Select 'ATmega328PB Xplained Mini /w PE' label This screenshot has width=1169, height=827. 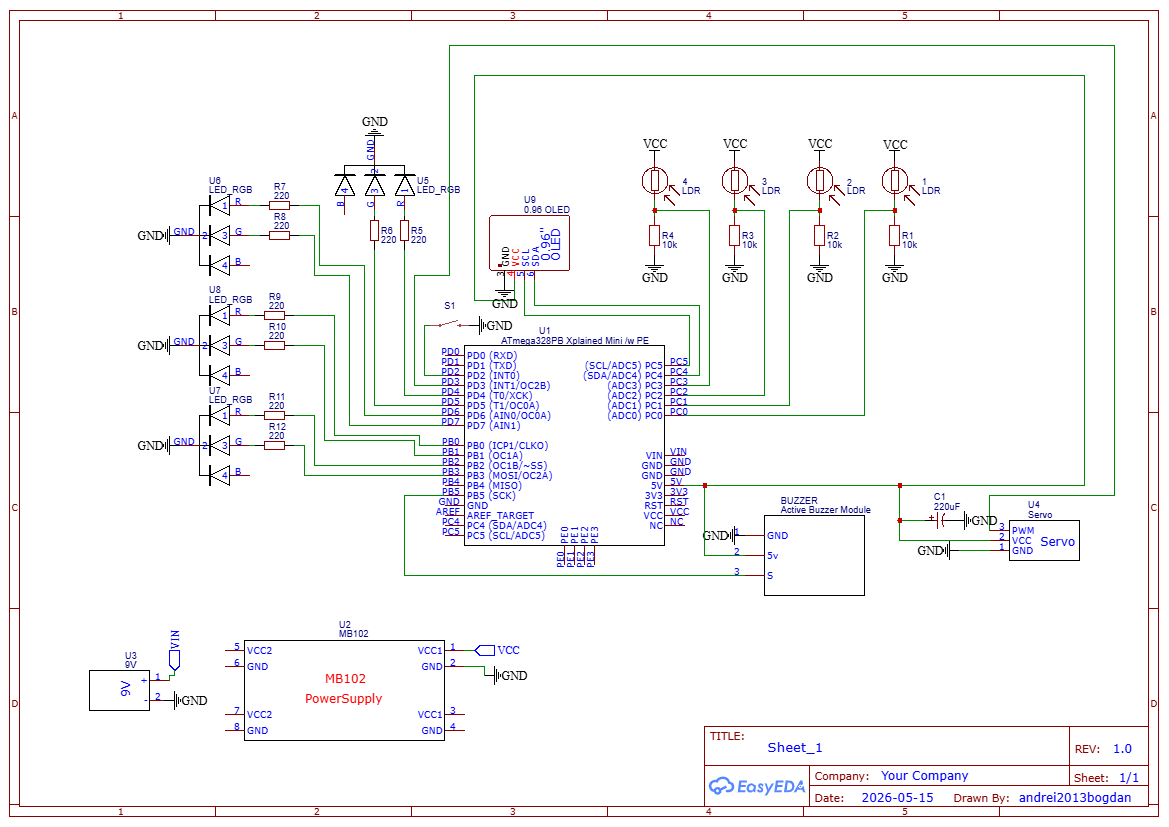coord(574,341)
